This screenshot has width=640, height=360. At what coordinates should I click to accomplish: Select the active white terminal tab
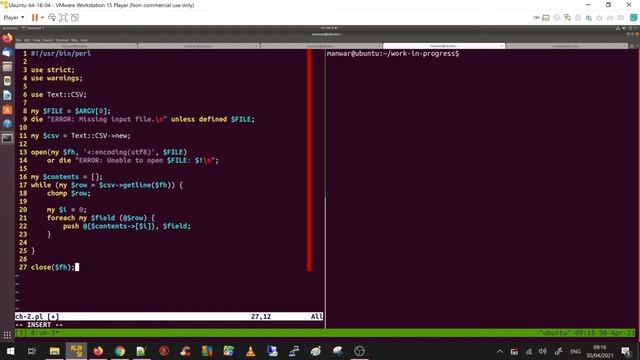[x=444, y=46]
